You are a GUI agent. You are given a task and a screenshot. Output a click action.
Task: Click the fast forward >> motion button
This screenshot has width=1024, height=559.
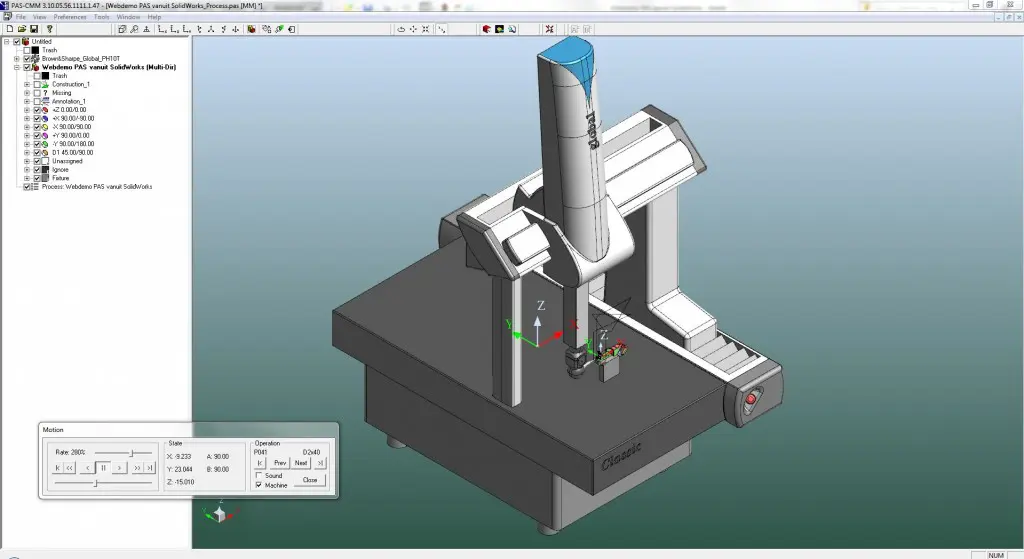137,468
